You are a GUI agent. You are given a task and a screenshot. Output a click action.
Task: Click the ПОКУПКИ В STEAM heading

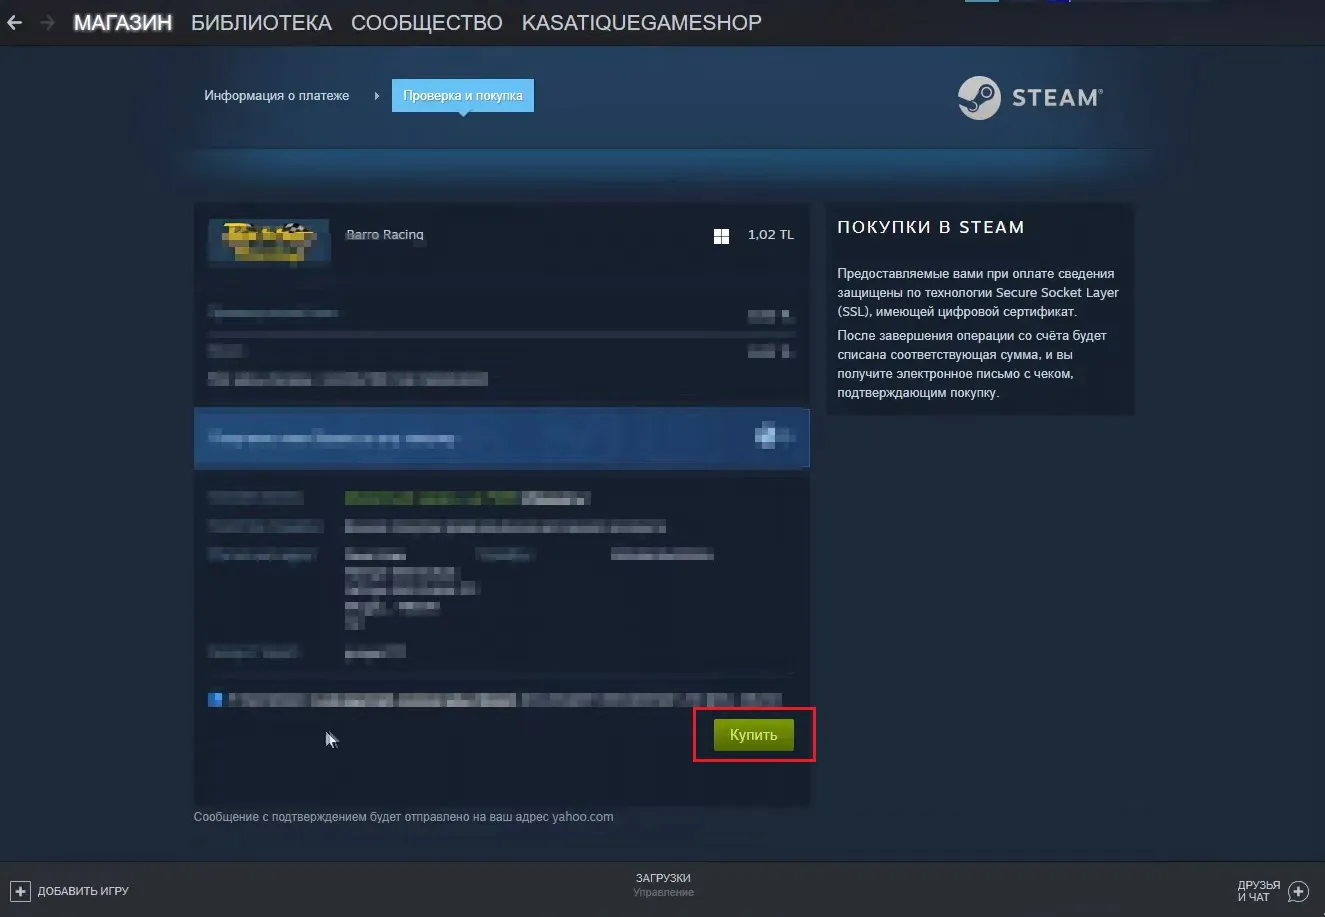(931, 227)
